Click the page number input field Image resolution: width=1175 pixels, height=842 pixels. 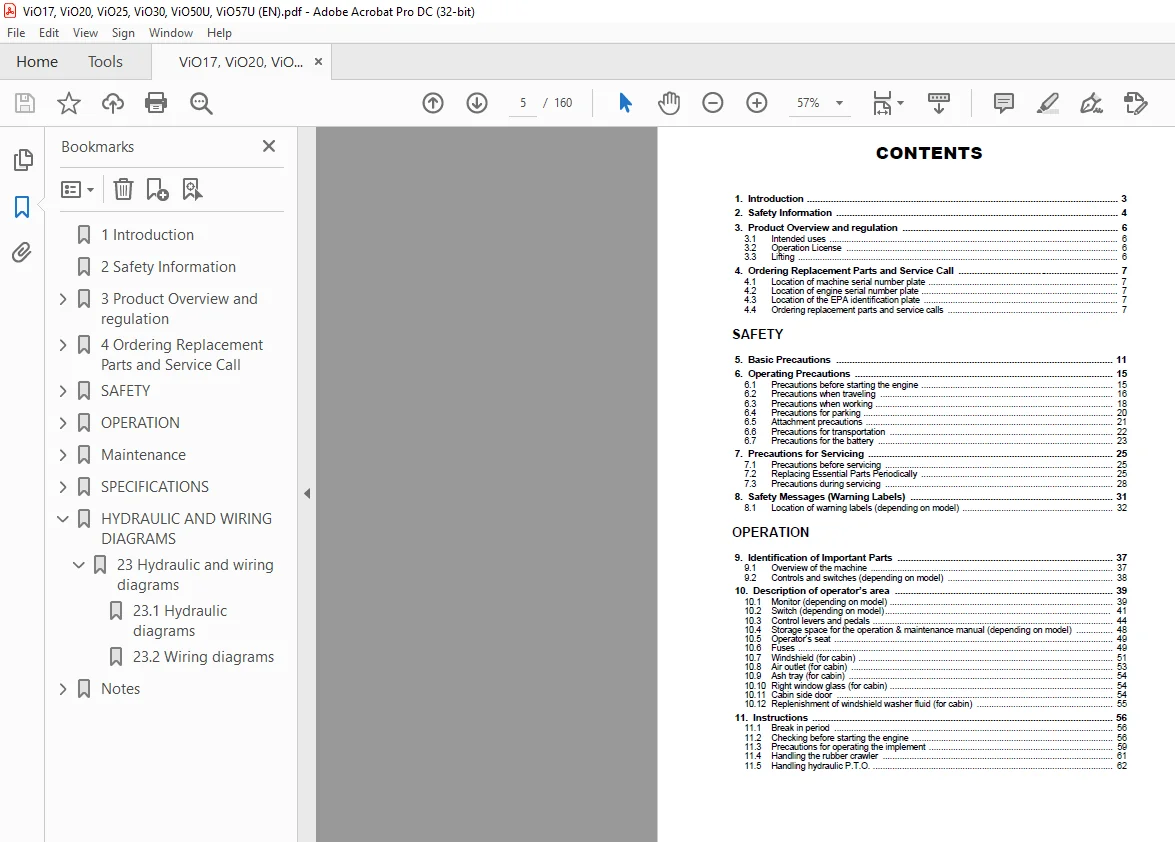pos(523,103)
